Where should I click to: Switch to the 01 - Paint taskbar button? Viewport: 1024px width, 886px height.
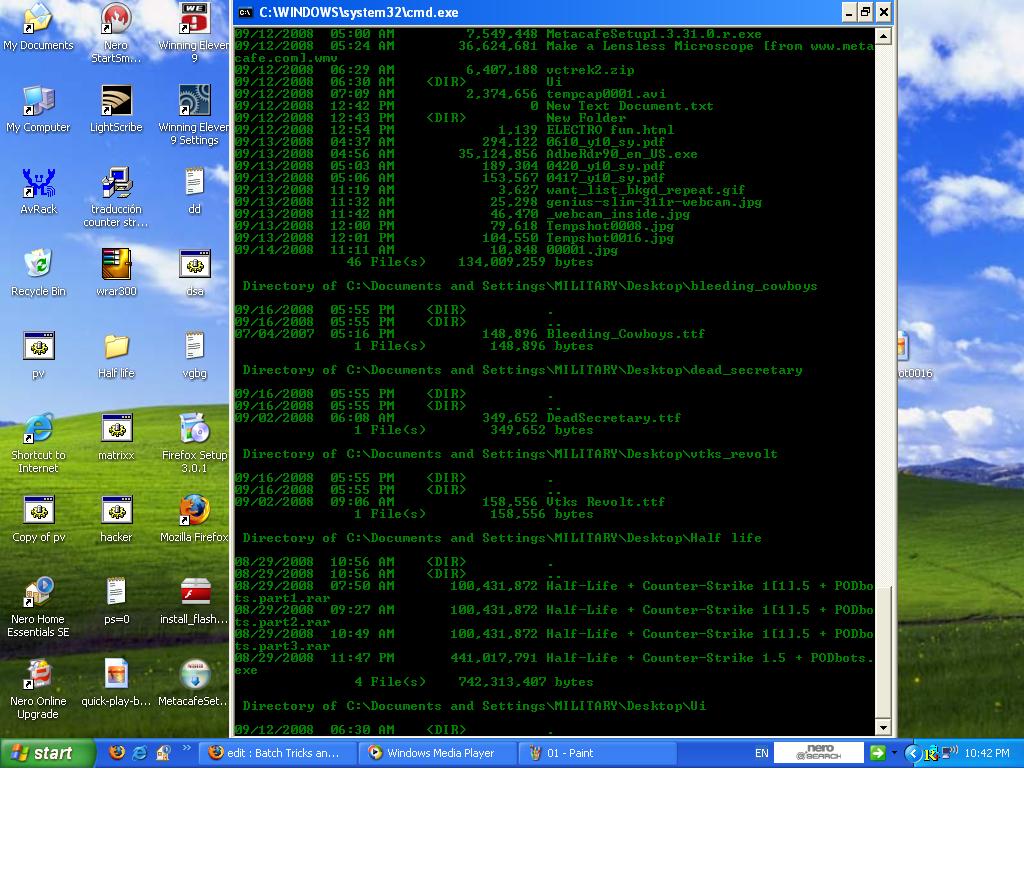598,753
